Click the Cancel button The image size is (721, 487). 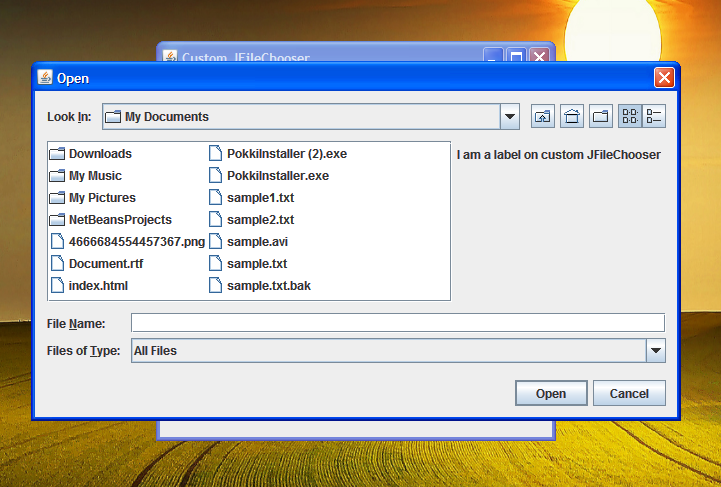(x=629, y=393)
